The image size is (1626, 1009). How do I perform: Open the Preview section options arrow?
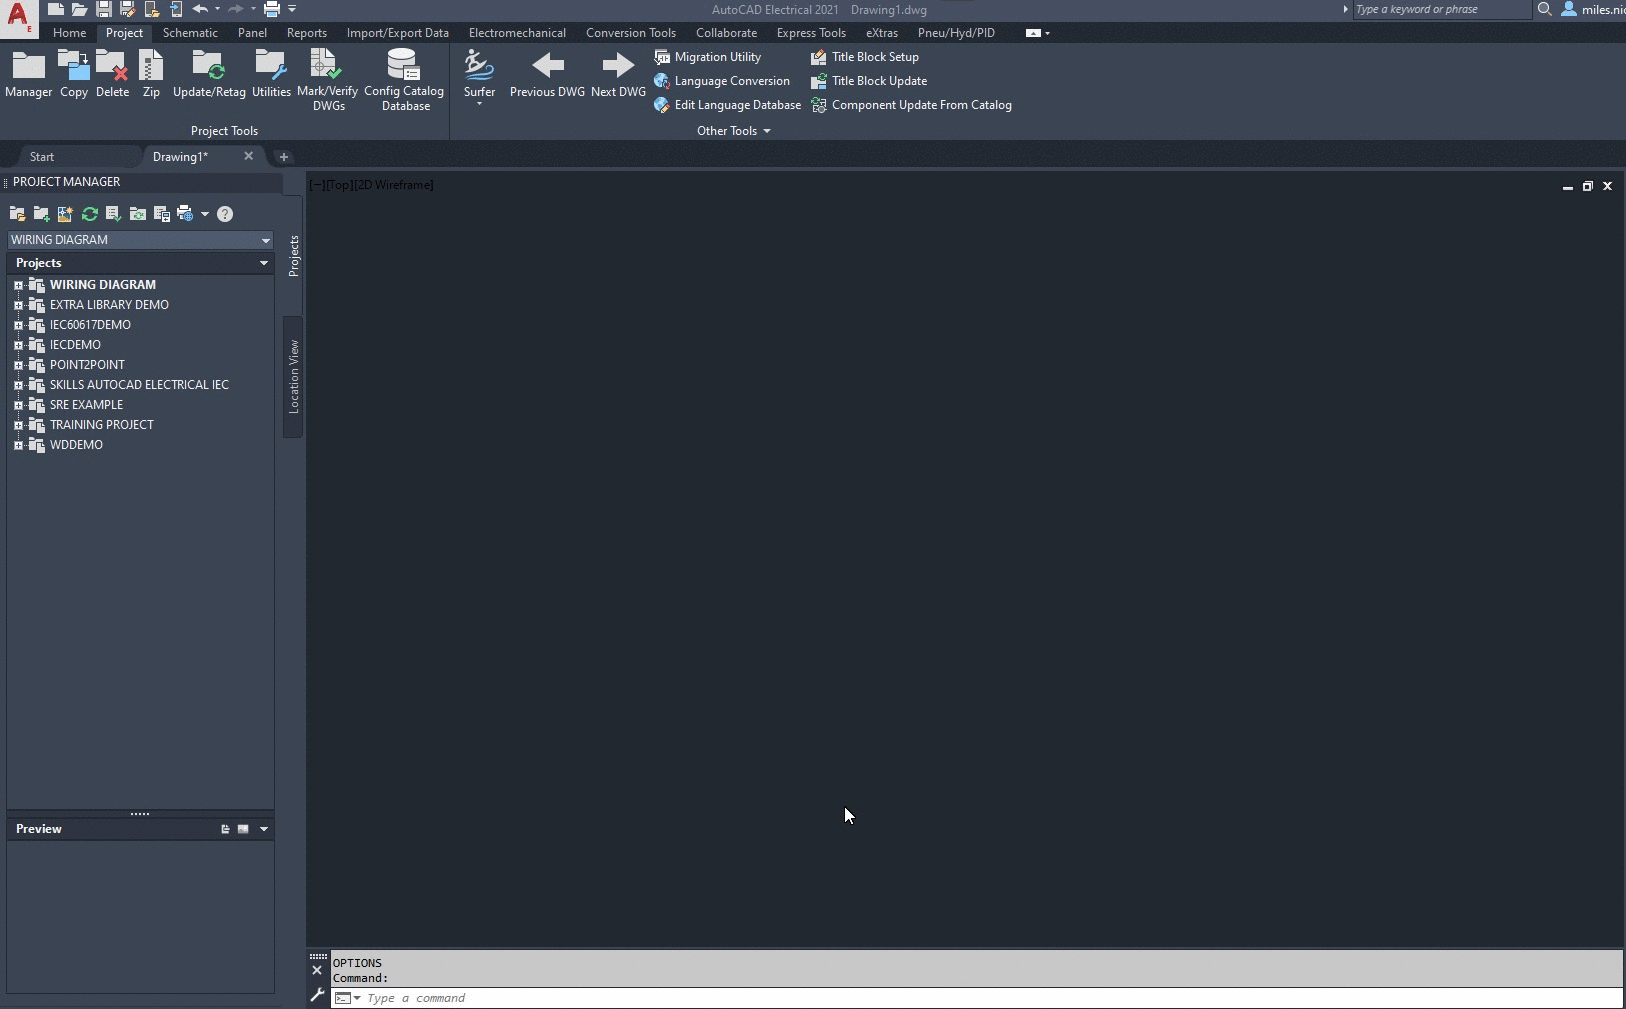coord(264,829)
